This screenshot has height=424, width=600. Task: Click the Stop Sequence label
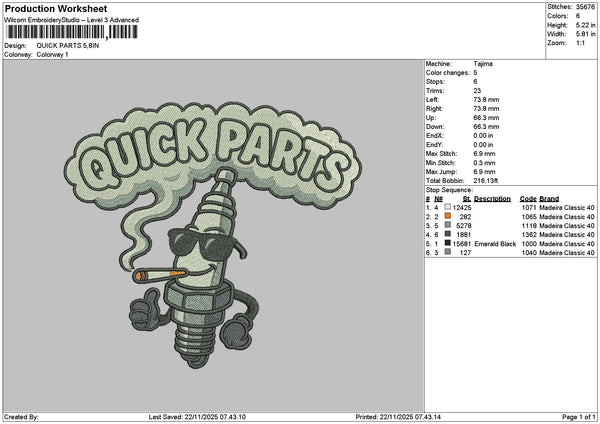449,190
